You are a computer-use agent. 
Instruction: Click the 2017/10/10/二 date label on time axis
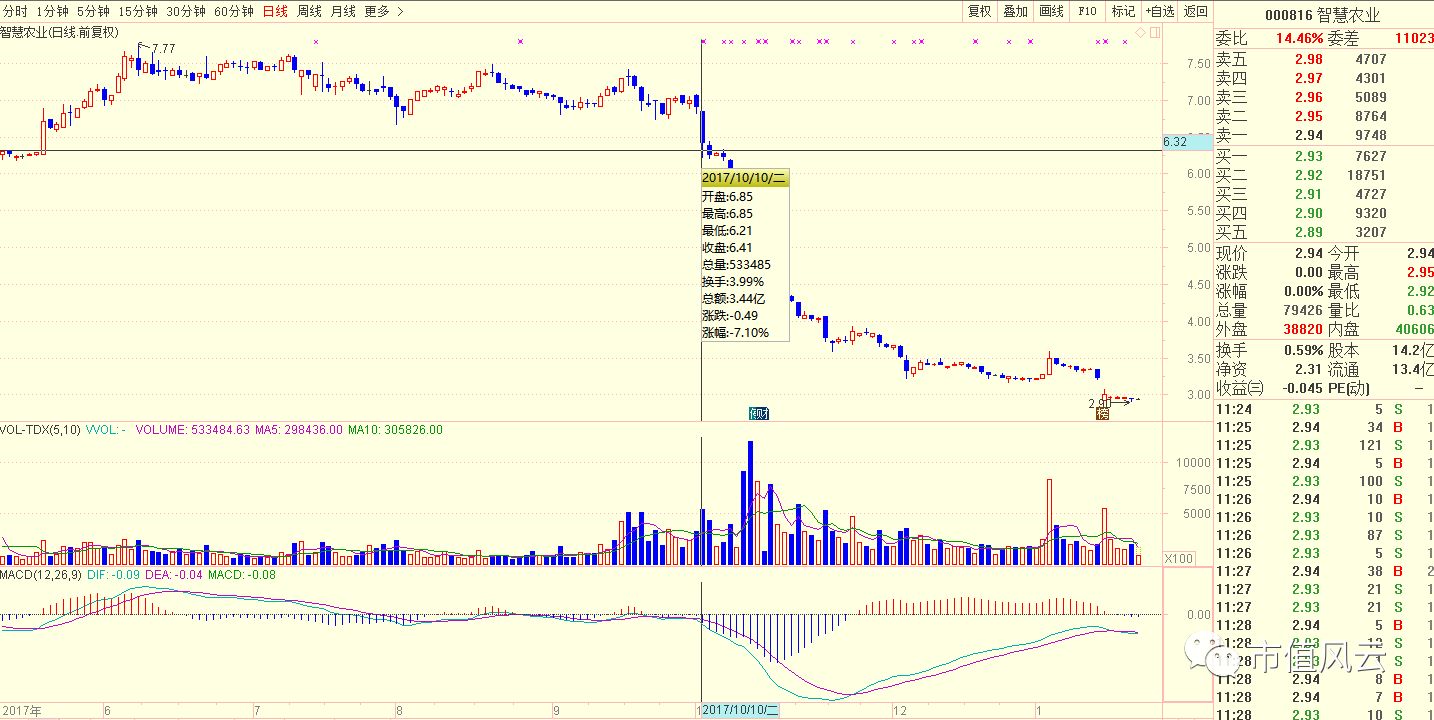pyautogui.click(x=739, y=710)
